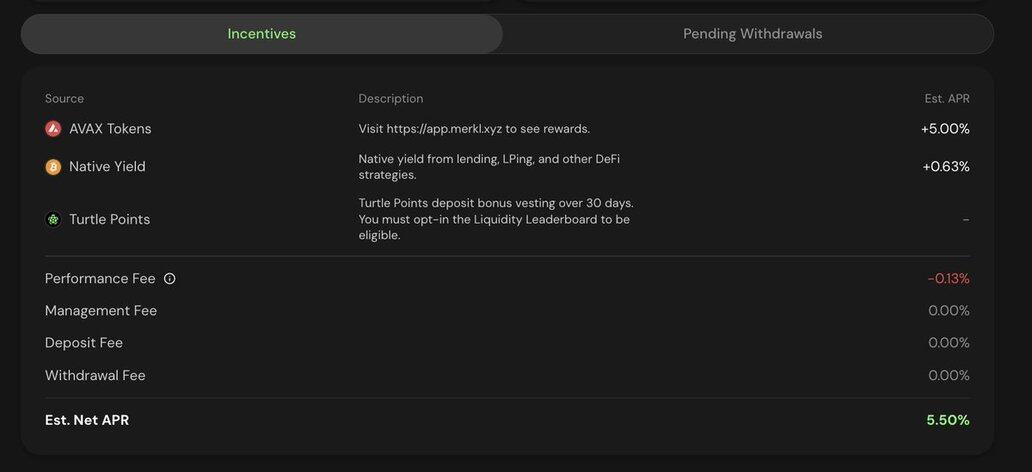Viewport: 1032px width, 472px height.
Task: Switch to the Incentives tab
Action: [262, 34]
